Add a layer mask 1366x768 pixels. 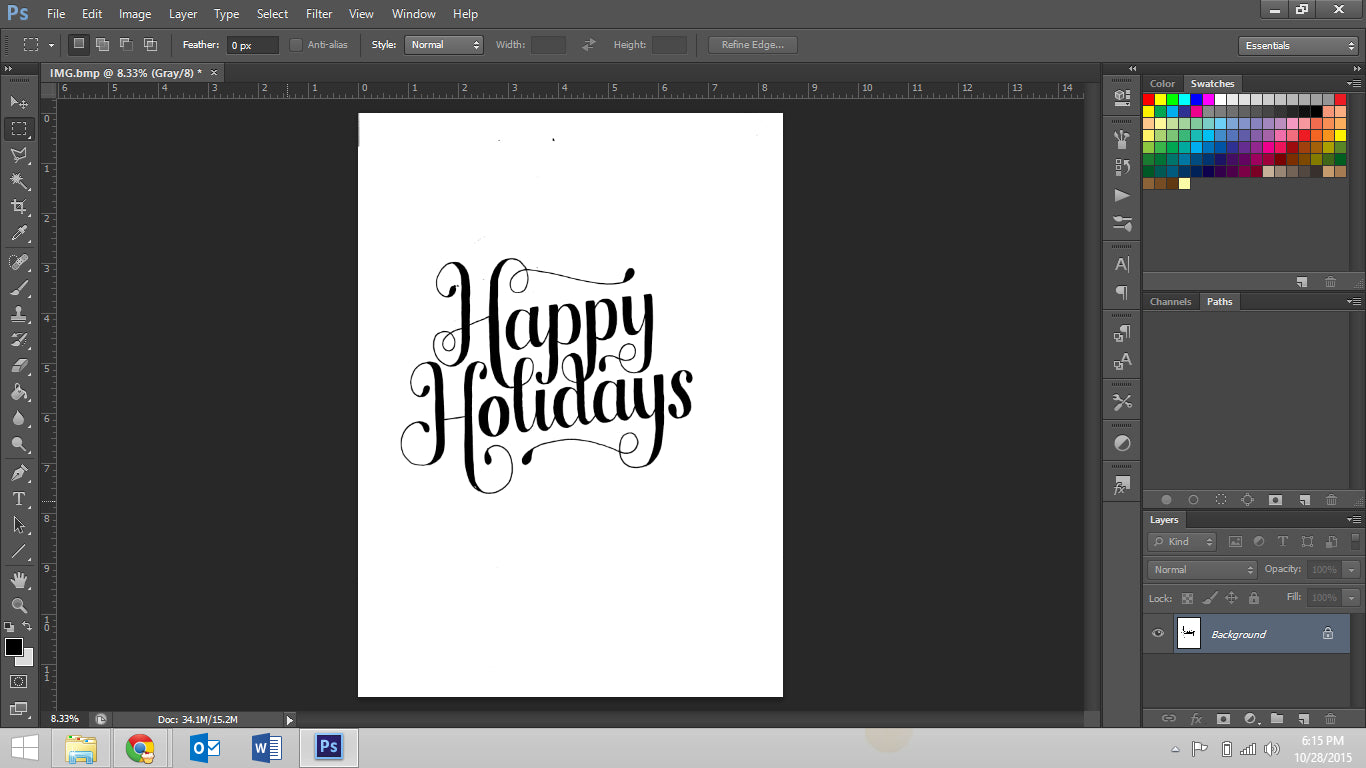[1222, 718]
